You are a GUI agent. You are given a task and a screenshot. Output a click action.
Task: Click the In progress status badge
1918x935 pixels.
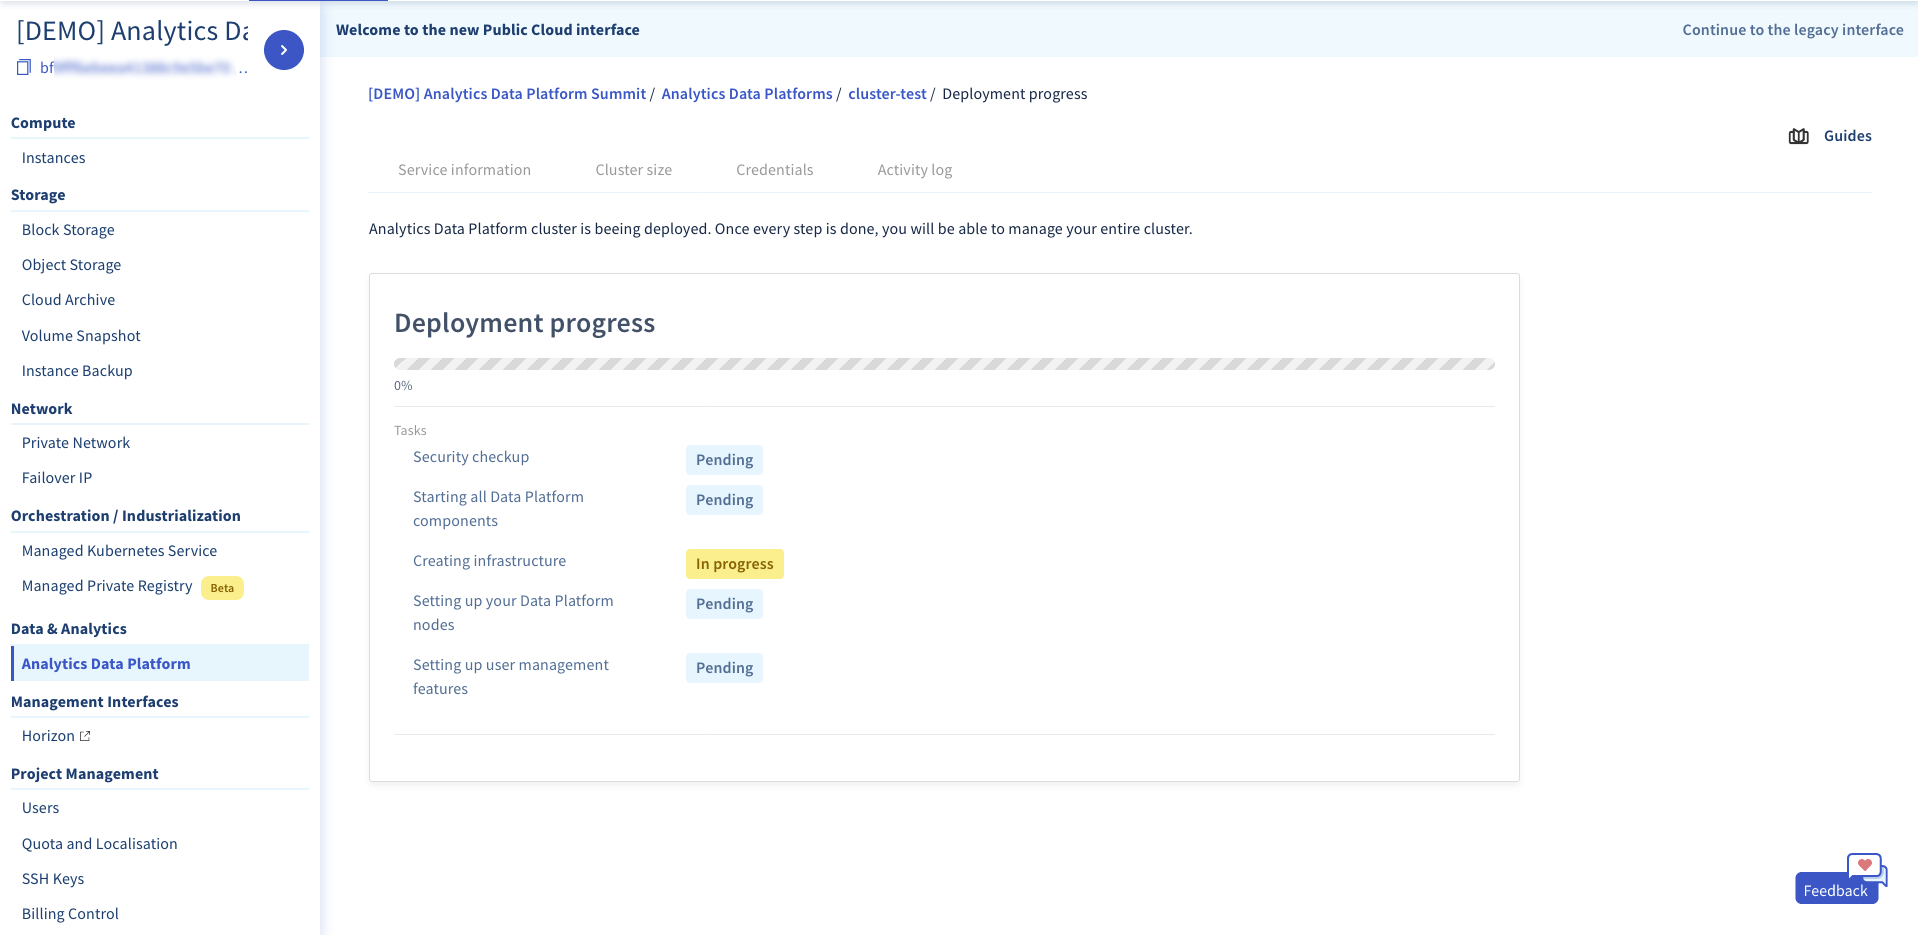coord(734,564)
